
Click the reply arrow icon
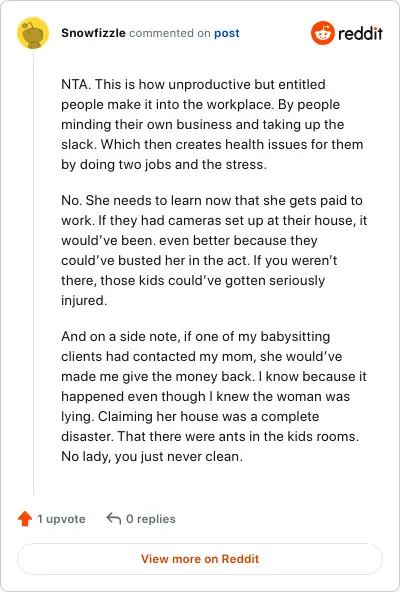tap(114, 518)
